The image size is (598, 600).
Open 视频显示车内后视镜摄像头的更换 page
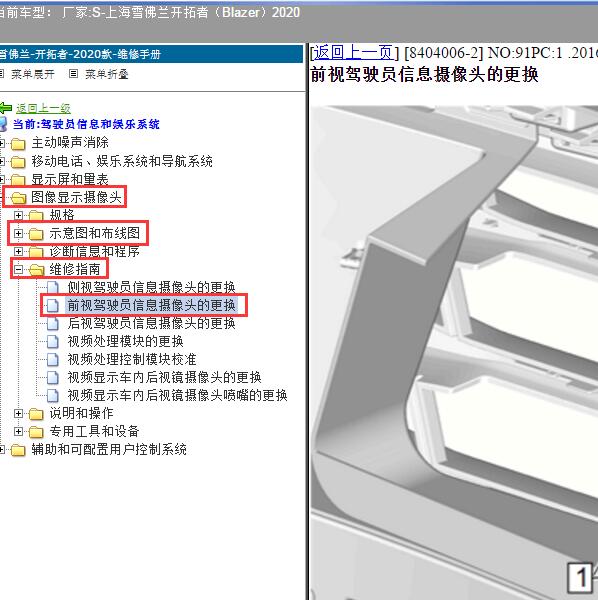coord(165,377)
